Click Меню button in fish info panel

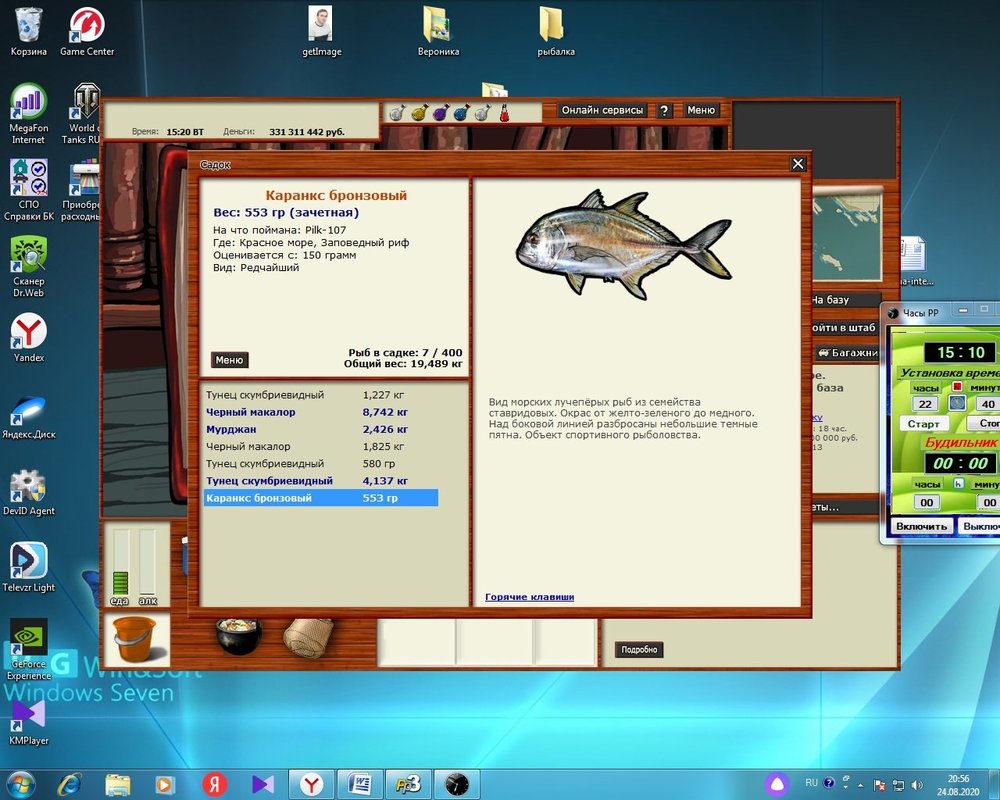pos(229,360)
